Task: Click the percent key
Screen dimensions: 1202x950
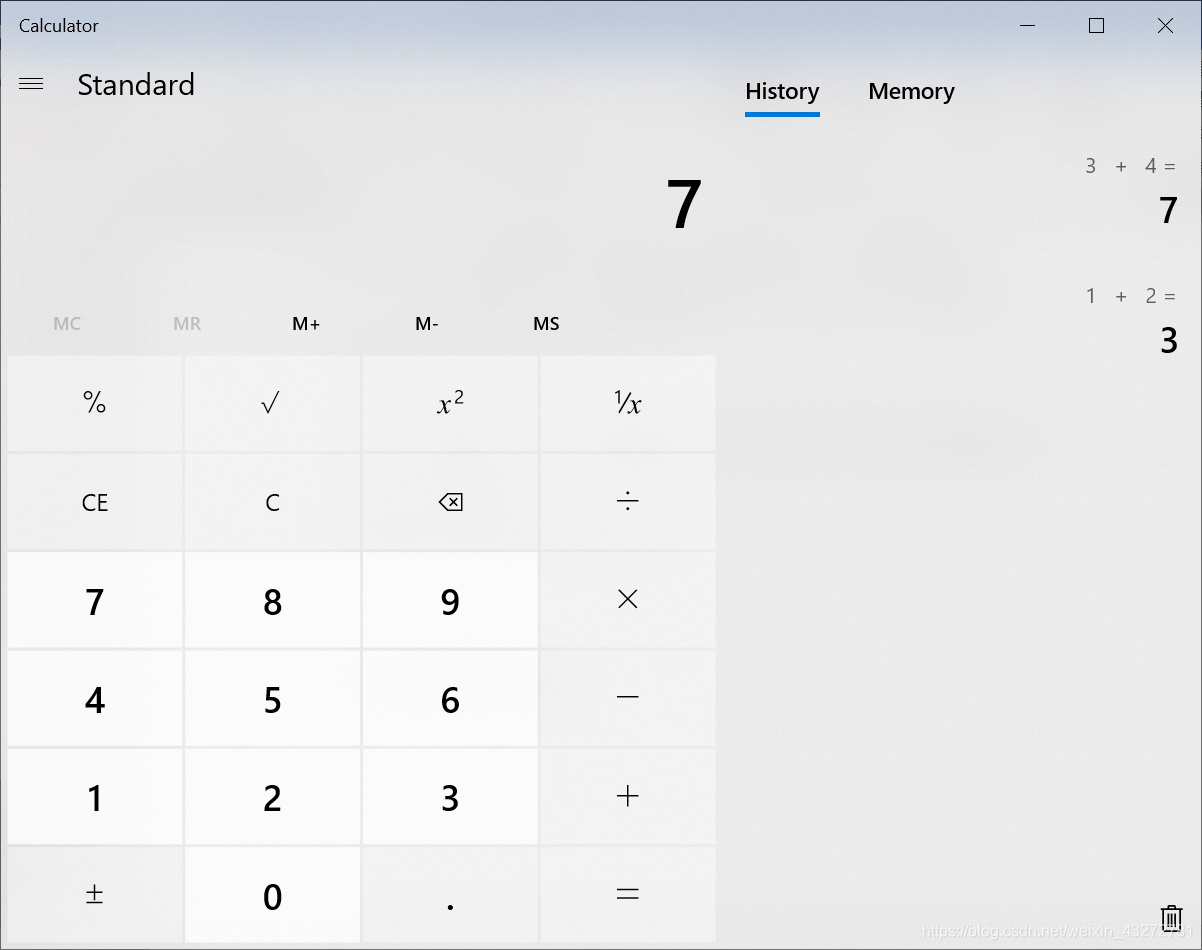Action: (x=95, y=403)
